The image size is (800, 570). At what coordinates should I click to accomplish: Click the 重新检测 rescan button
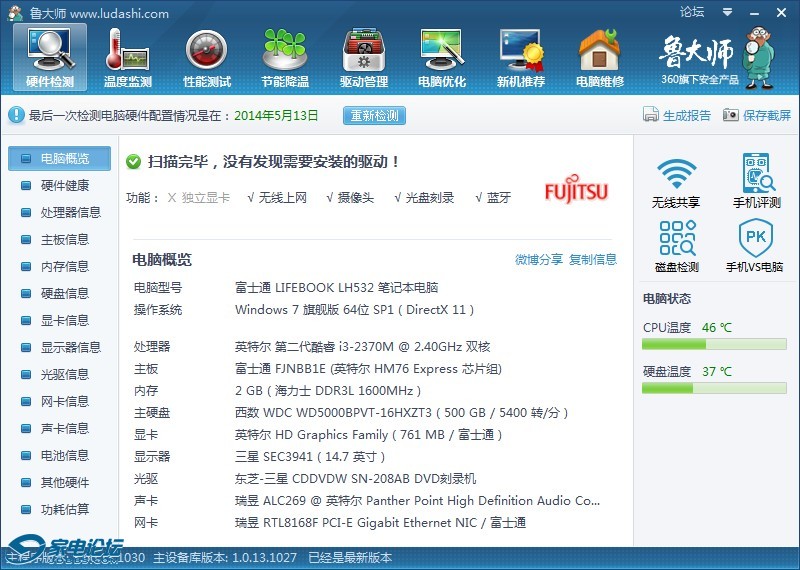(x=375, y=116)
